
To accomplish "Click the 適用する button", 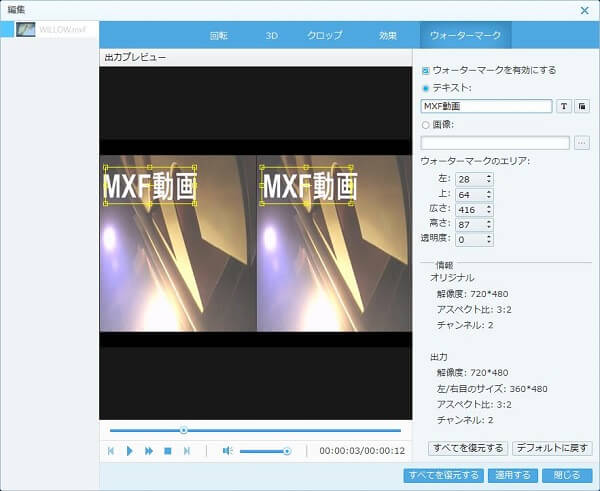I will [x=513, y=475].
